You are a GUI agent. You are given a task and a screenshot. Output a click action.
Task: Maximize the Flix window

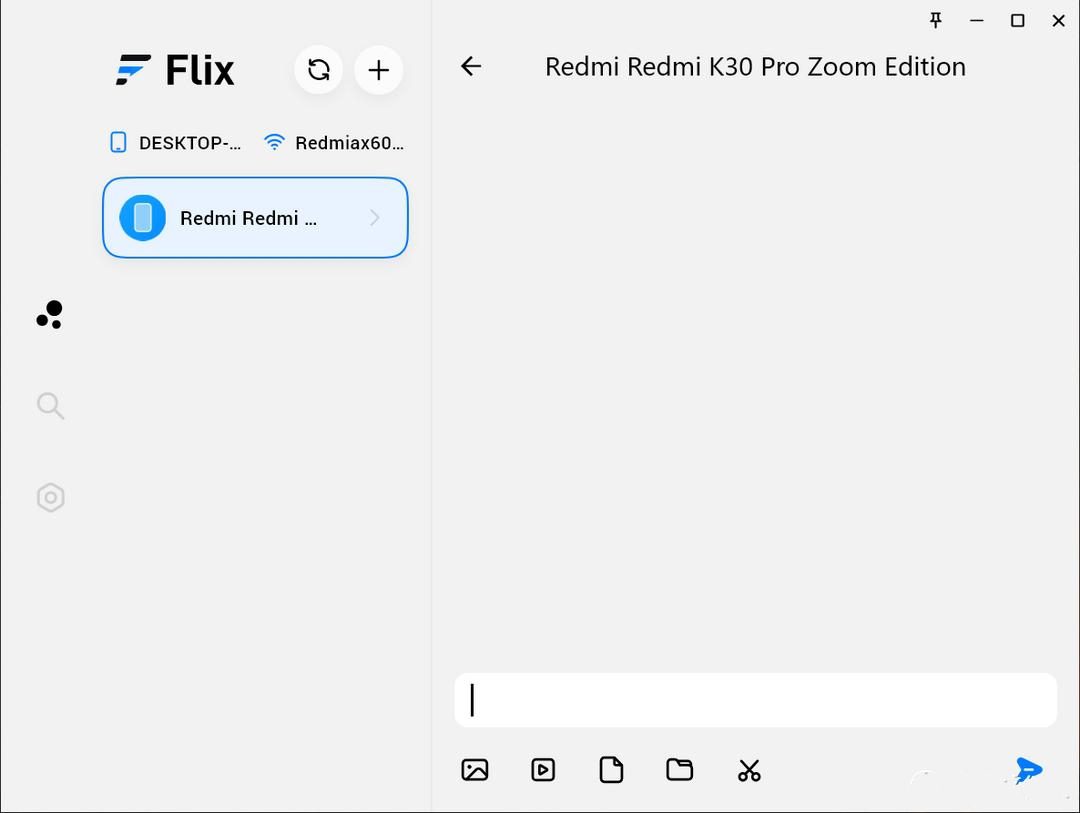[x=1018, y=20]
